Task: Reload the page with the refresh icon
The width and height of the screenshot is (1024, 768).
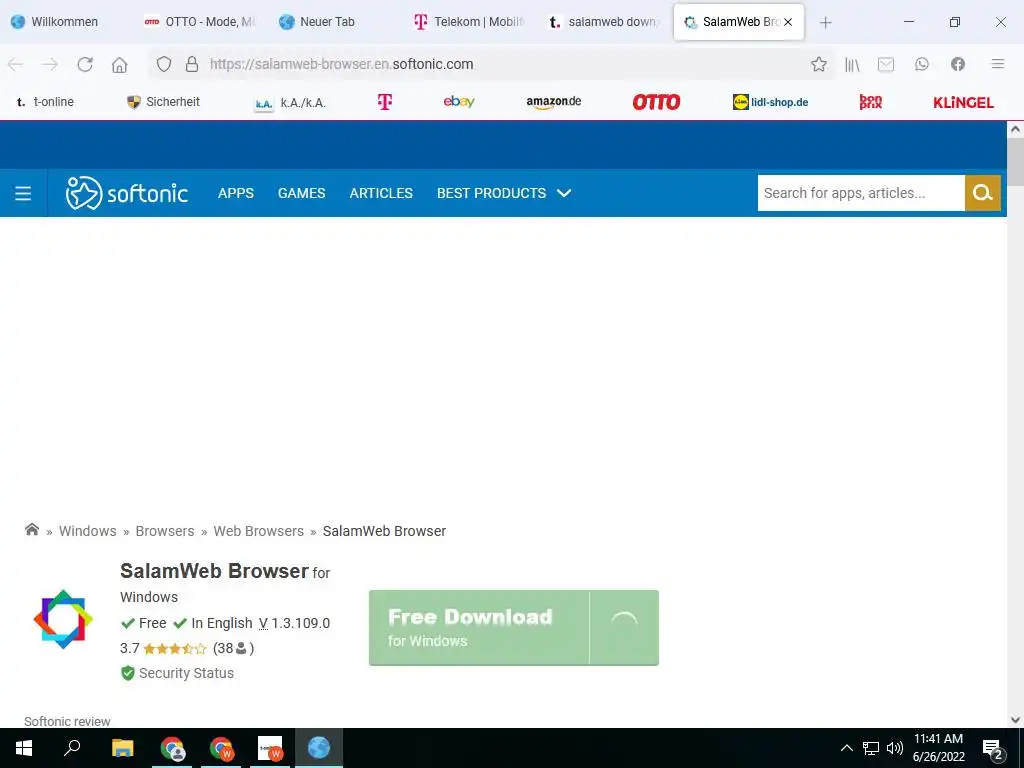Action: coord(85,64)
